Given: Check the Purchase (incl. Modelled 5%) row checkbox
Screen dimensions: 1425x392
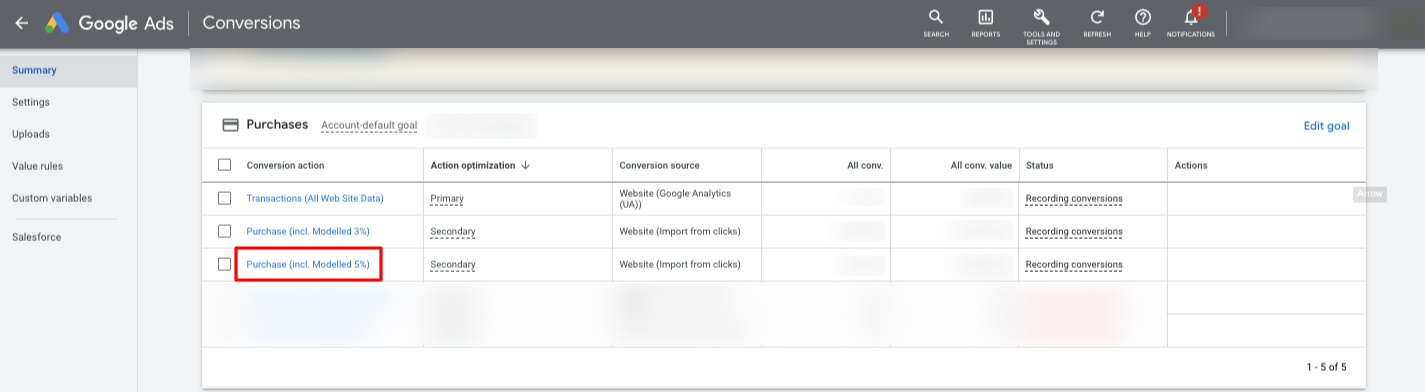Looking at the screenshot, I should click(224, 264).
